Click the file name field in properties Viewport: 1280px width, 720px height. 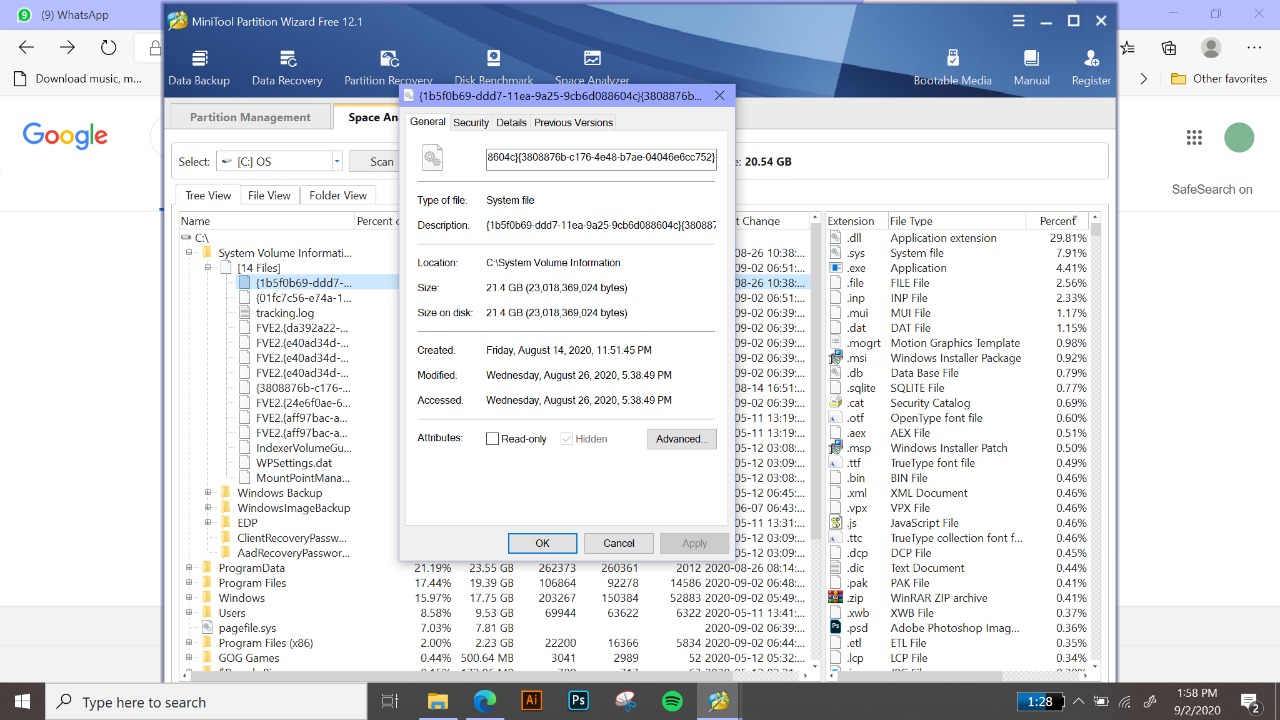[x=601, y=157]
